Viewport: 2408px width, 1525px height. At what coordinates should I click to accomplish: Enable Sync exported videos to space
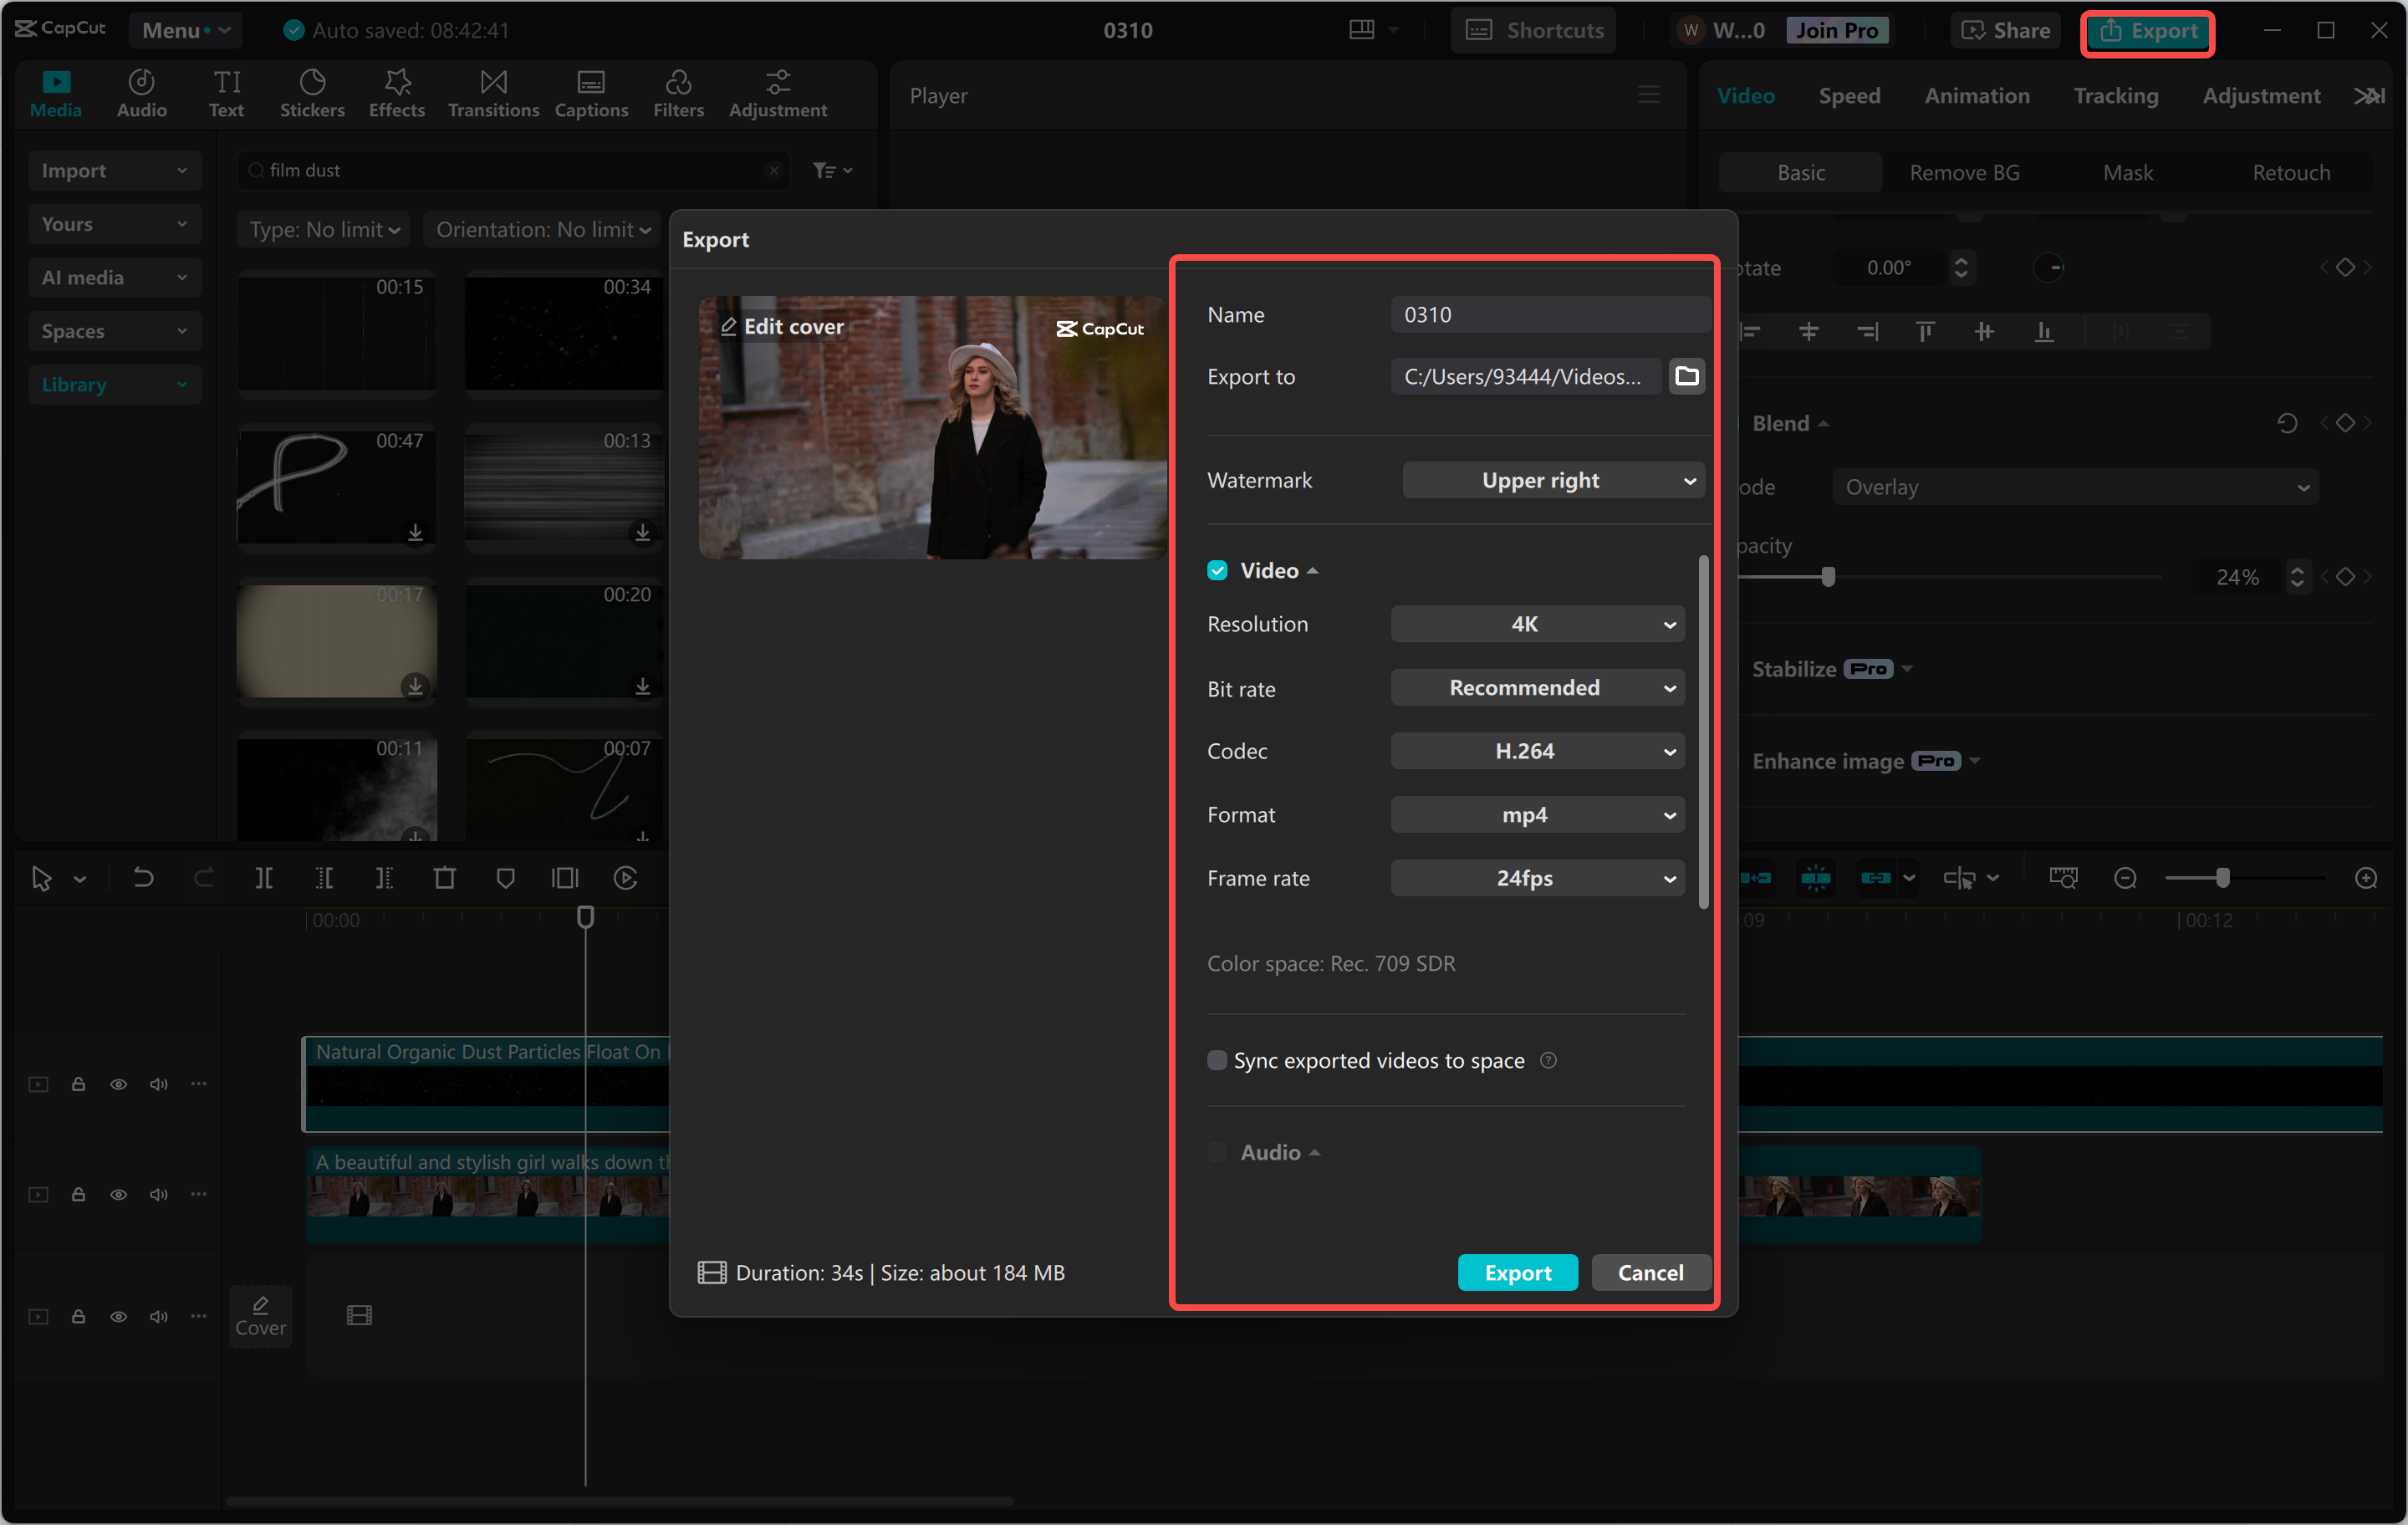[1217, 1060]
